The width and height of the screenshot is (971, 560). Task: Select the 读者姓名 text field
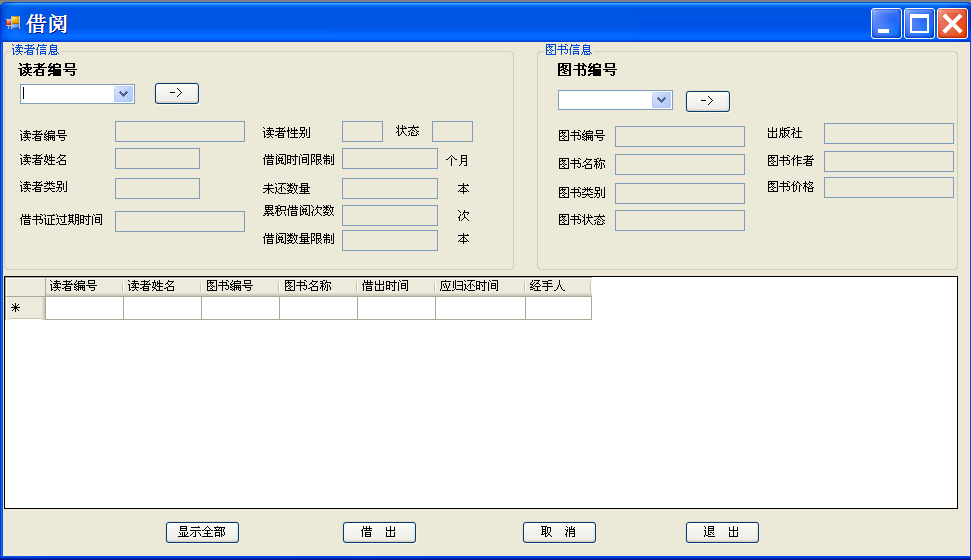(x=157, y=159)
